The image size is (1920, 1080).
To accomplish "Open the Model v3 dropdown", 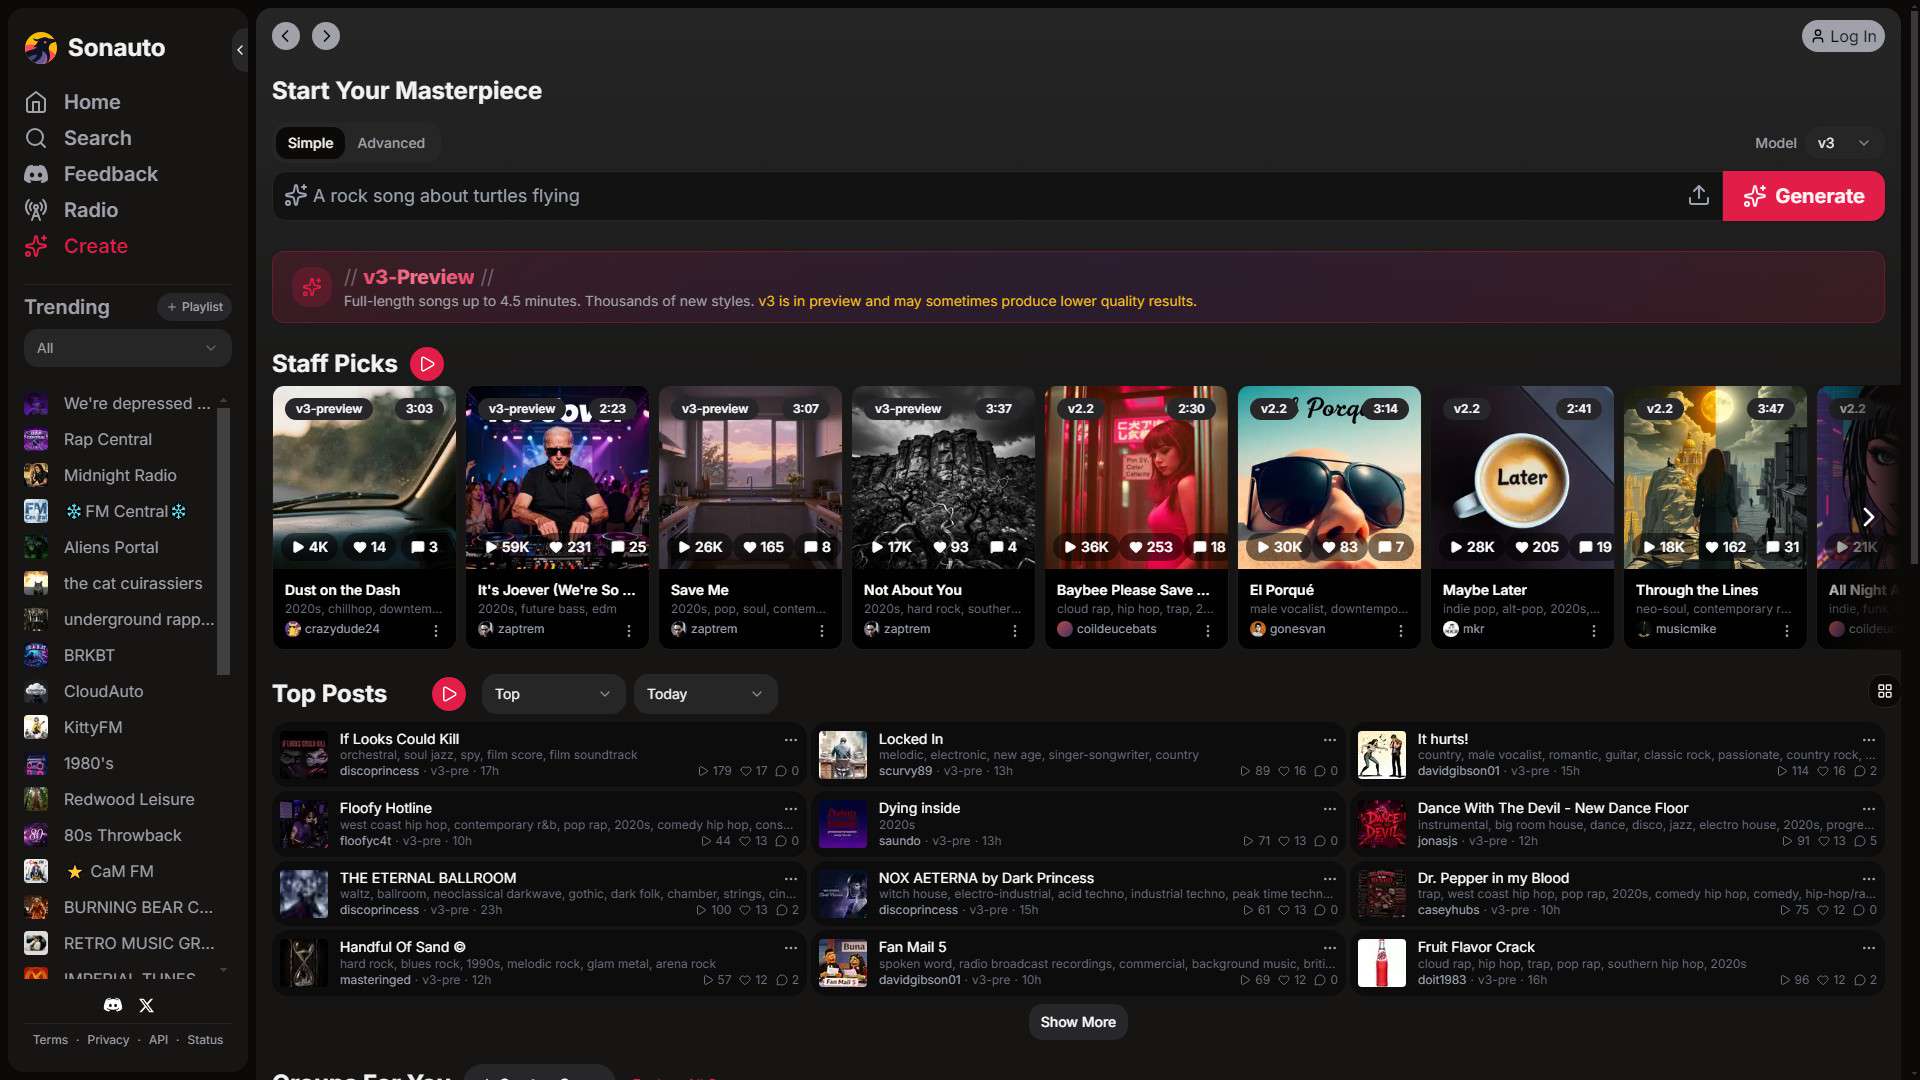I will click(1844, 143).
